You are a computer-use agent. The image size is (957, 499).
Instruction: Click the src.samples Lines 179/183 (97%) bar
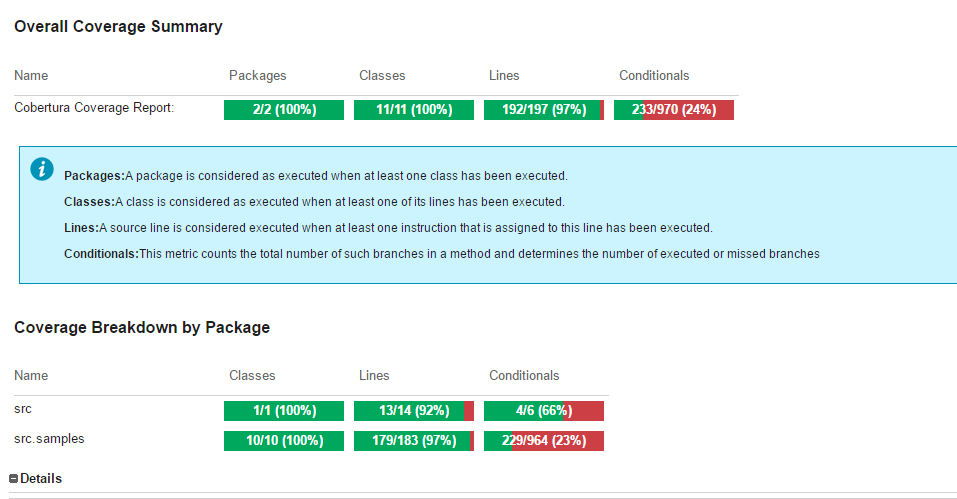413,441
